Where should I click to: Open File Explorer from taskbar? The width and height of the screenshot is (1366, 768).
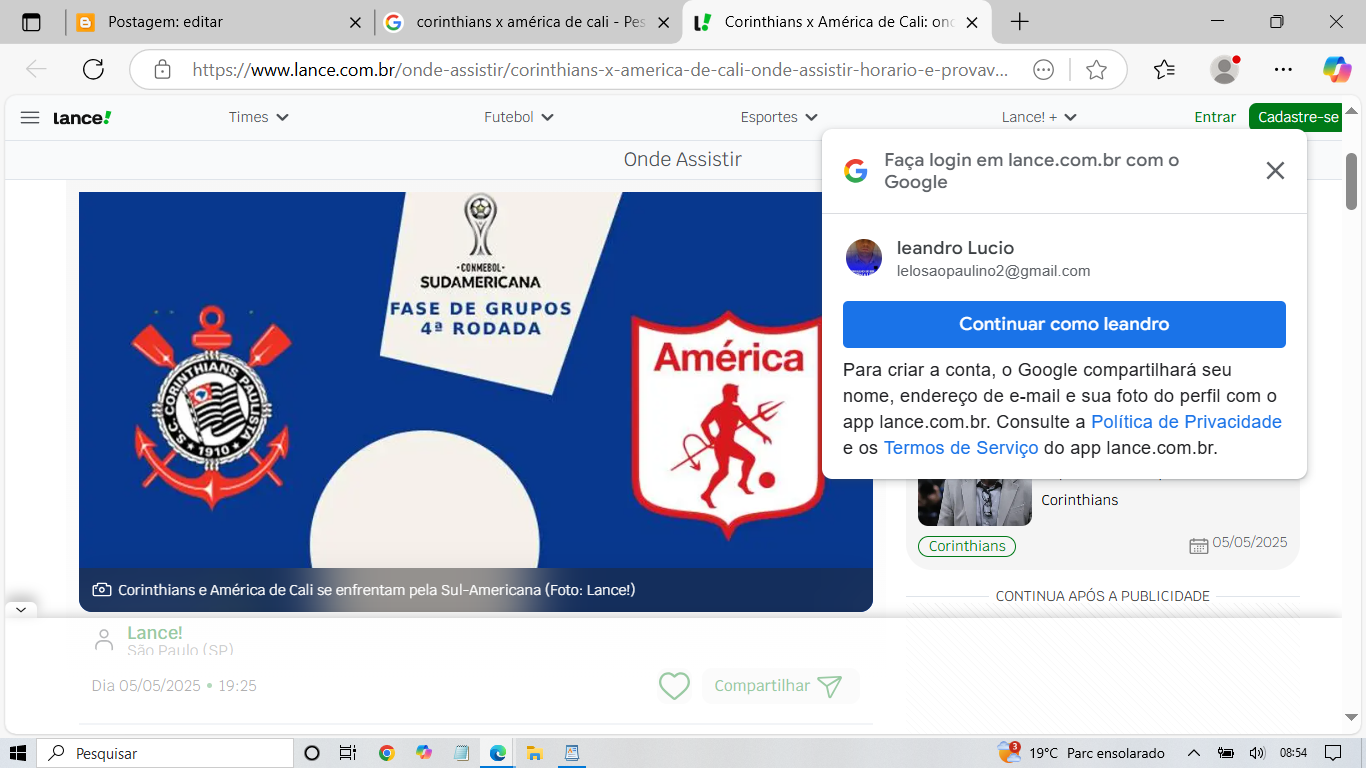[x=535, y=753]
